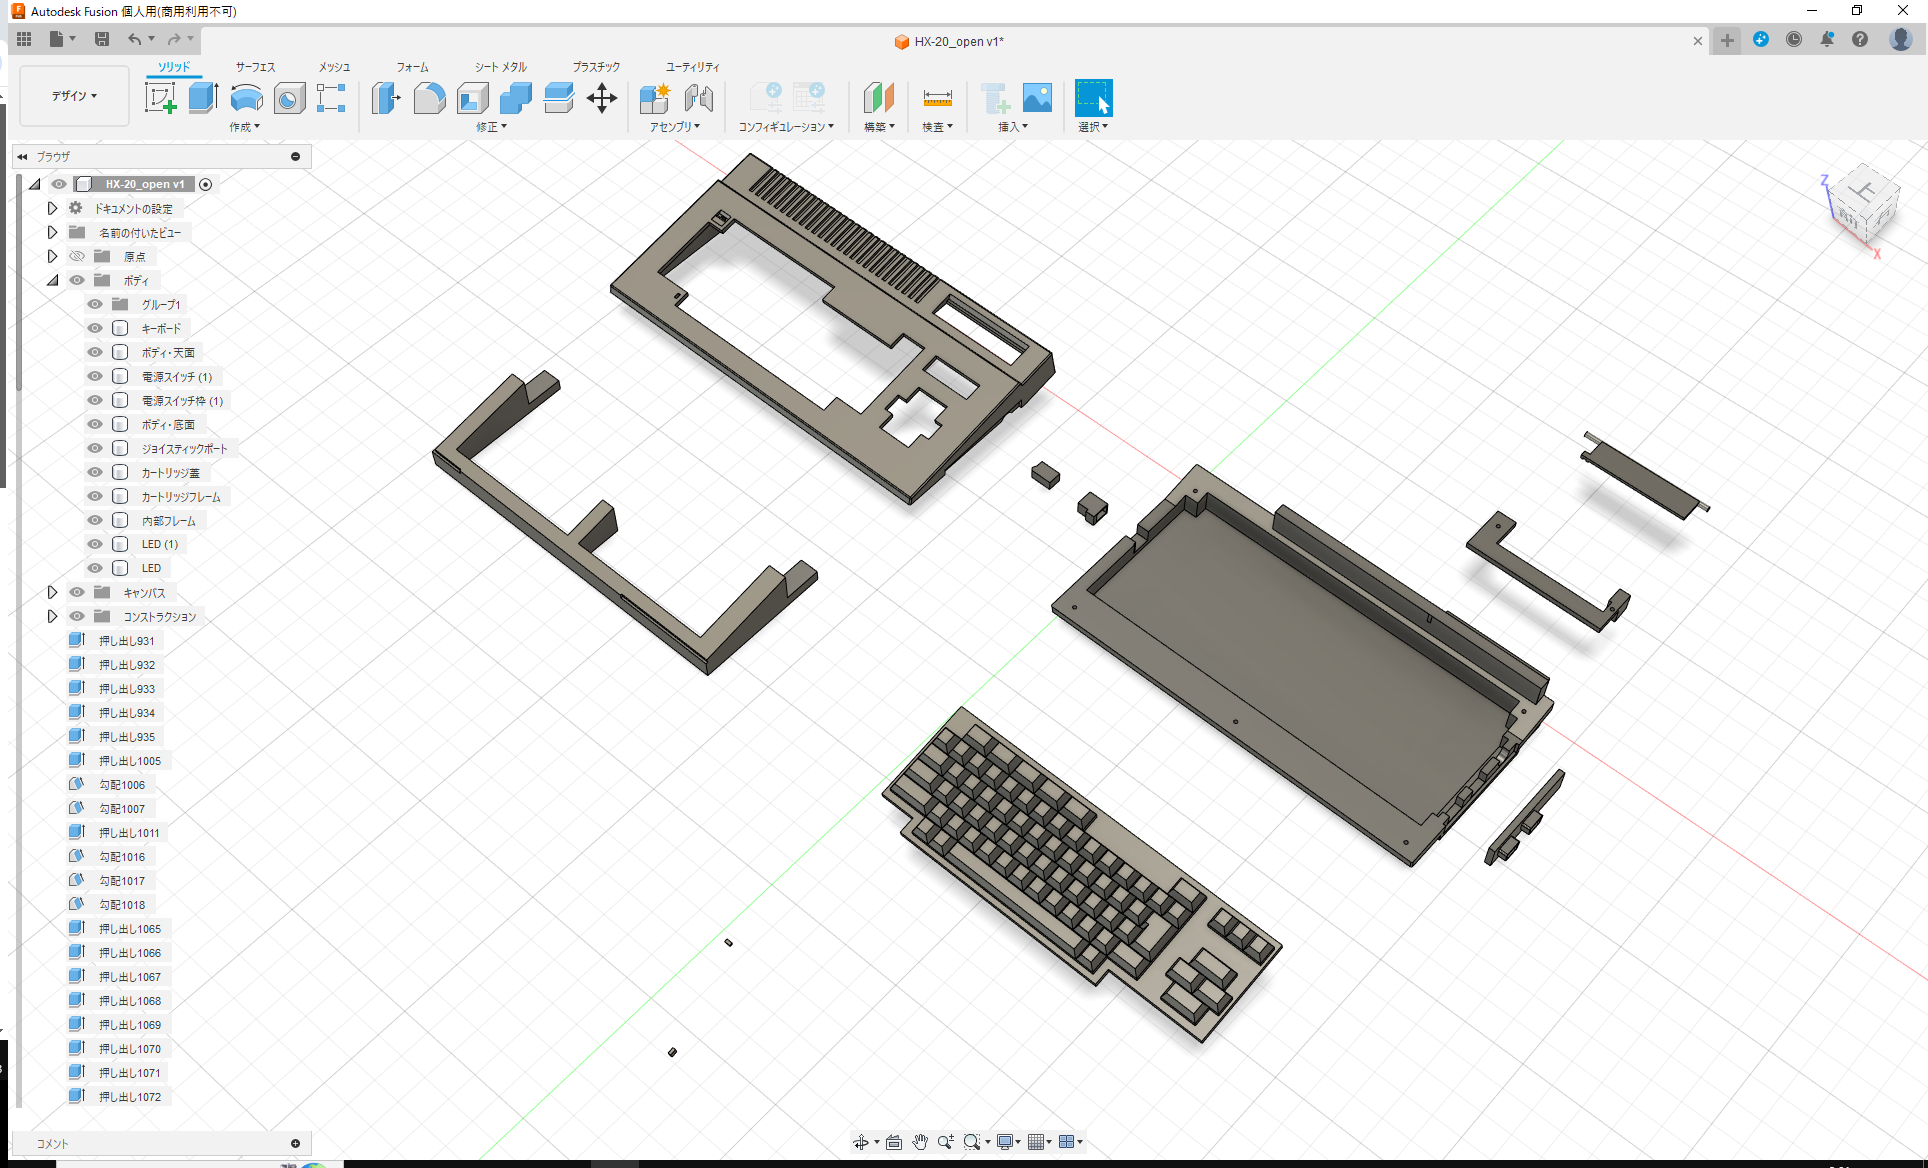1928x1168 pixels.
Task: Select the Extrude tool
Action: click(x=203, y=98)
